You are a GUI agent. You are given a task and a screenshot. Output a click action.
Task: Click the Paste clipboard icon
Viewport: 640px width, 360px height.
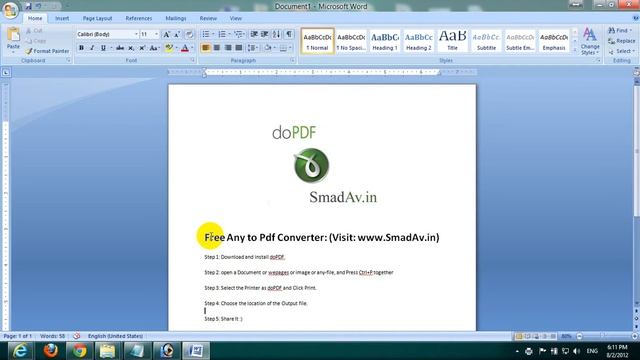[x=13, y=35]
